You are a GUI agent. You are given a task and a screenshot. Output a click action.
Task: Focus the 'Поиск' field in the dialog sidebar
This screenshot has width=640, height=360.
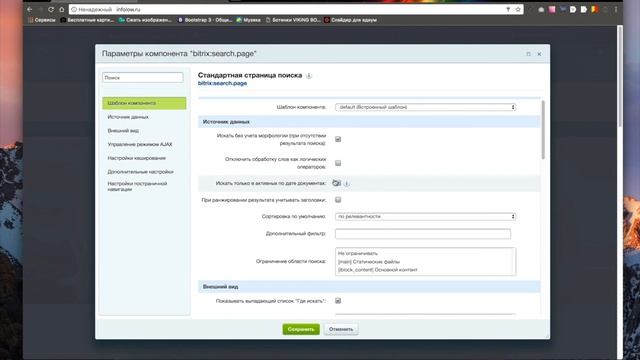[x=143, y=78]
